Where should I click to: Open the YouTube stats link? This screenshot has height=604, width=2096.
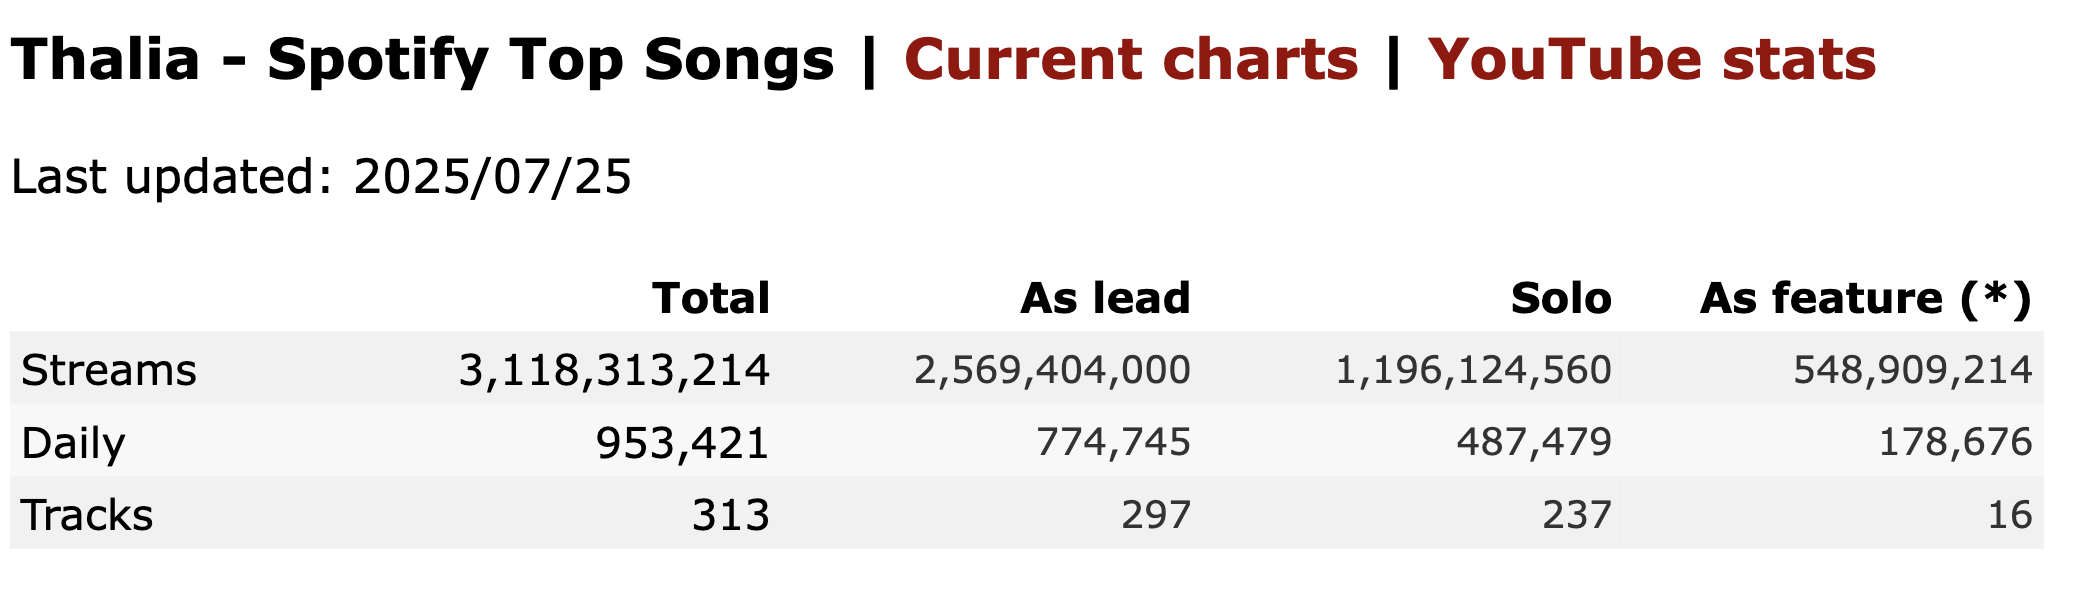pos(1652,59)
